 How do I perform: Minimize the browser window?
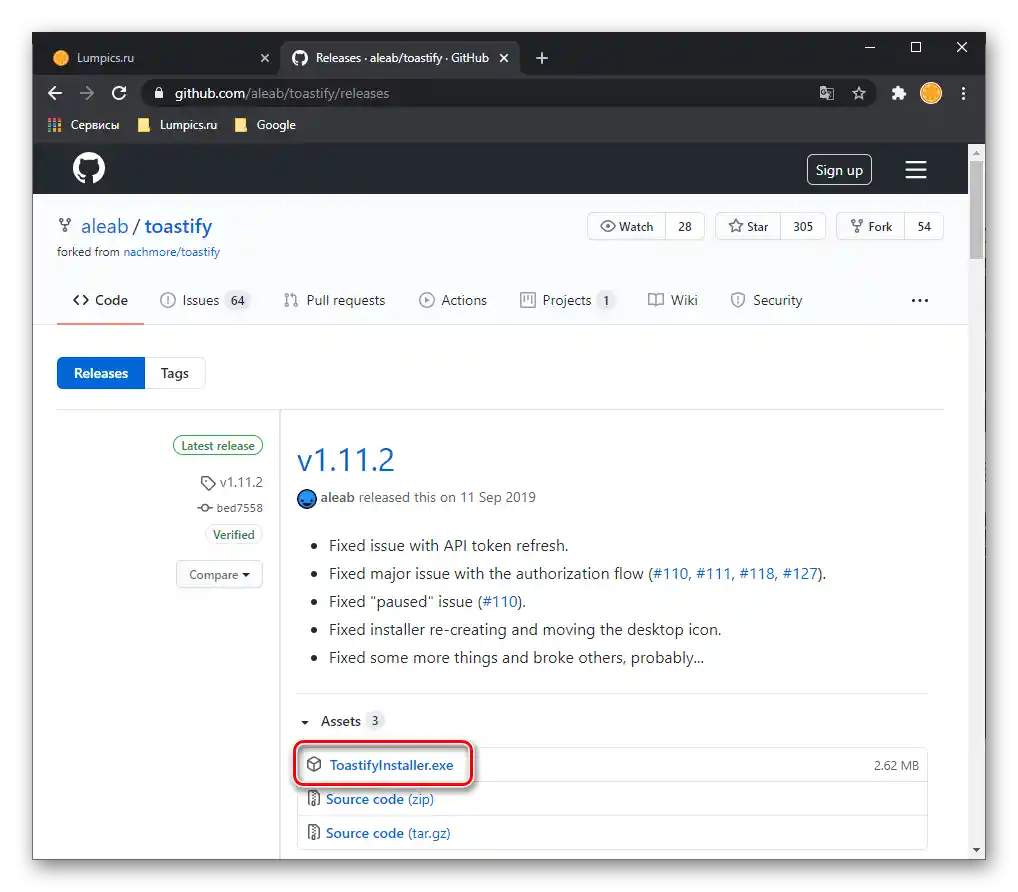click(x=870, y=47)
